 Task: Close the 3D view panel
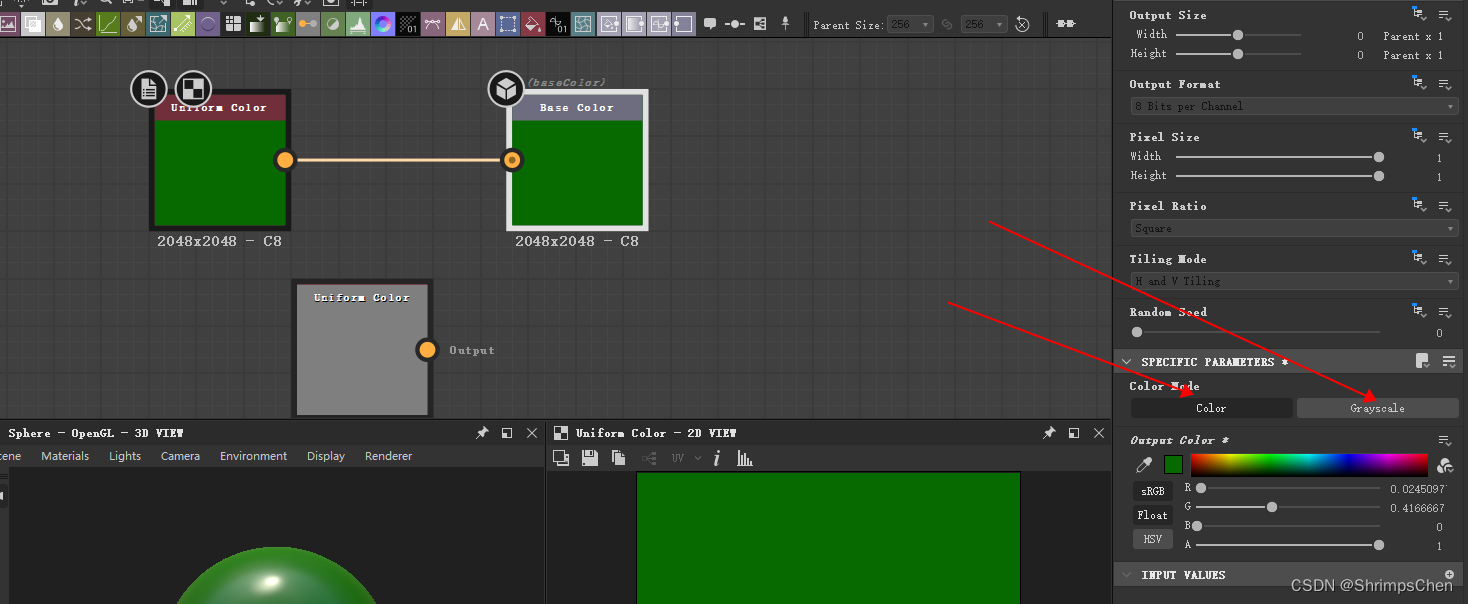[x=532, y=433]
